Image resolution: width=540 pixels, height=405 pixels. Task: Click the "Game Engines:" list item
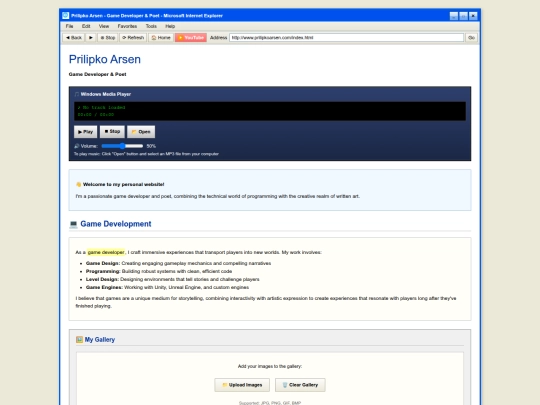[x=167, y=287]
